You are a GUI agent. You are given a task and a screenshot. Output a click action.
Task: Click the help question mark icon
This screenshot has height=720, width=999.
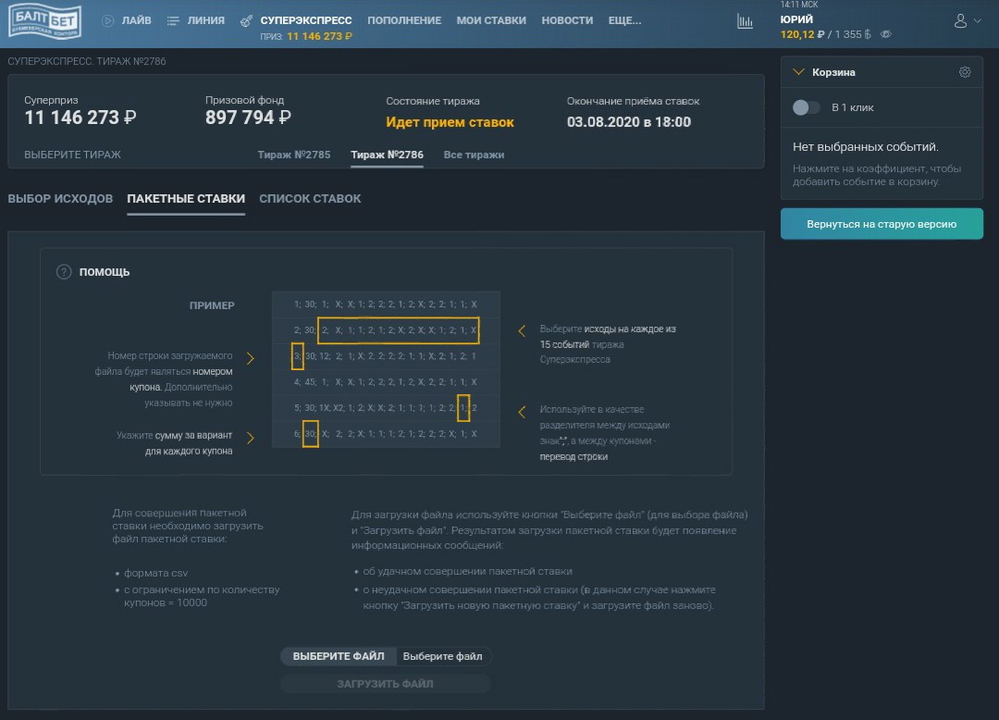[64, 272]
